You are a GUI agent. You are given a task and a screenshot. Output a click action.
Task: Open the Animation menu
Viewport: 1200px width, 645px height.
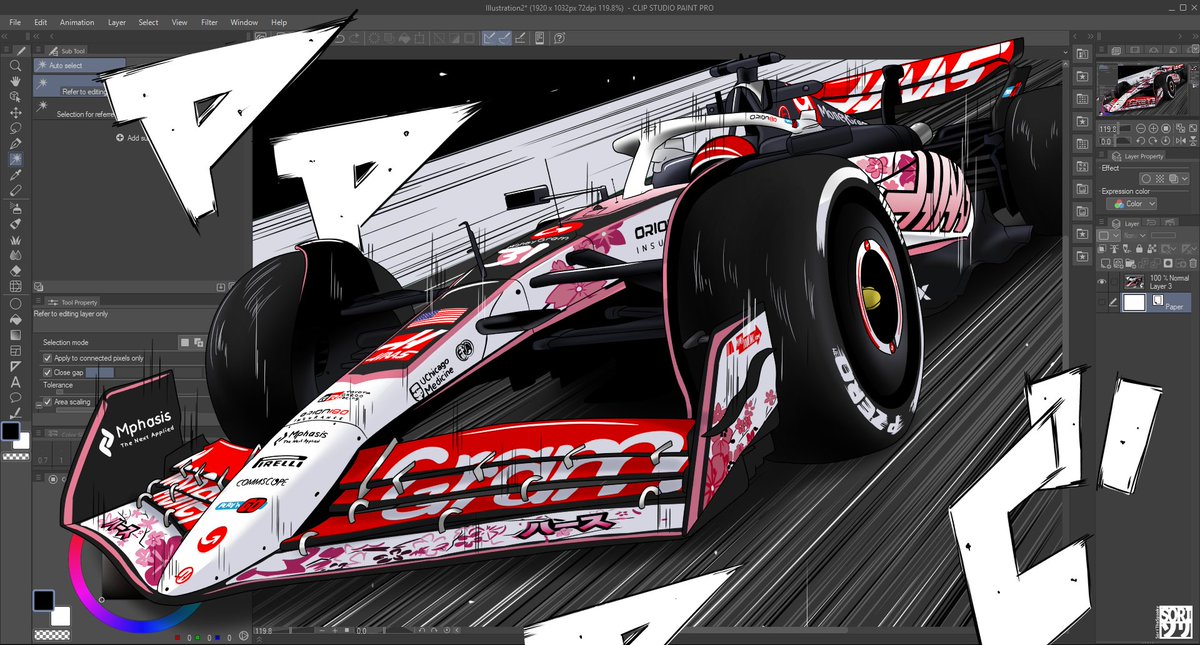tap(77, 22)
